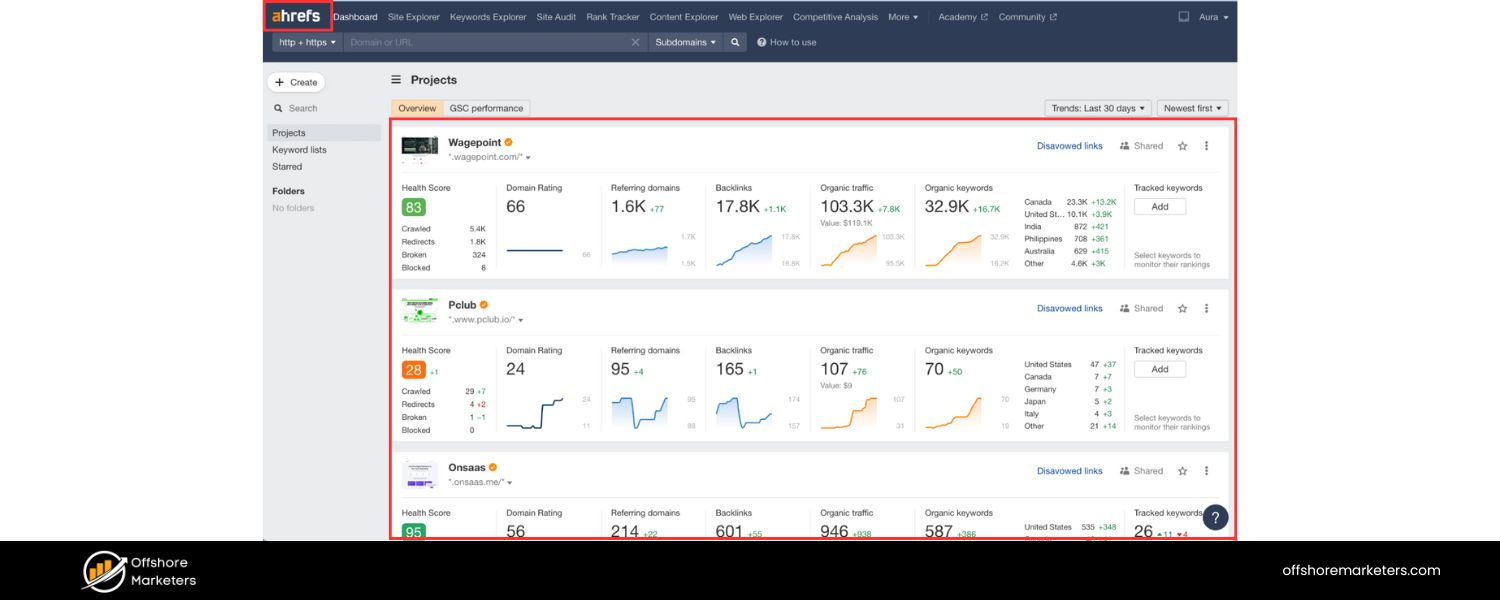Star the Pclub project
The width and height of the screenshot is (1500, 600).
coord(1182,309)
